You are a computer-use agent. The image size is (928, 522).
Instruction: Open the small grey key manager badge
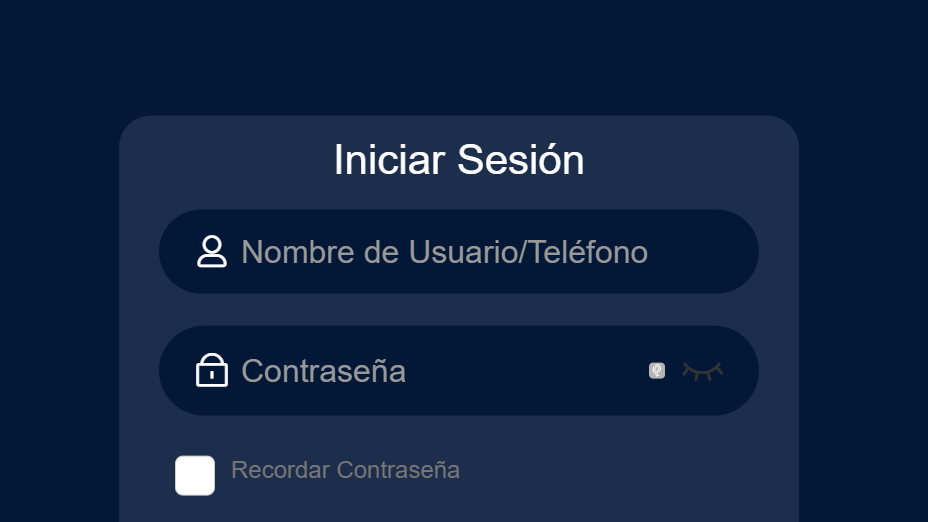[657, 371]
